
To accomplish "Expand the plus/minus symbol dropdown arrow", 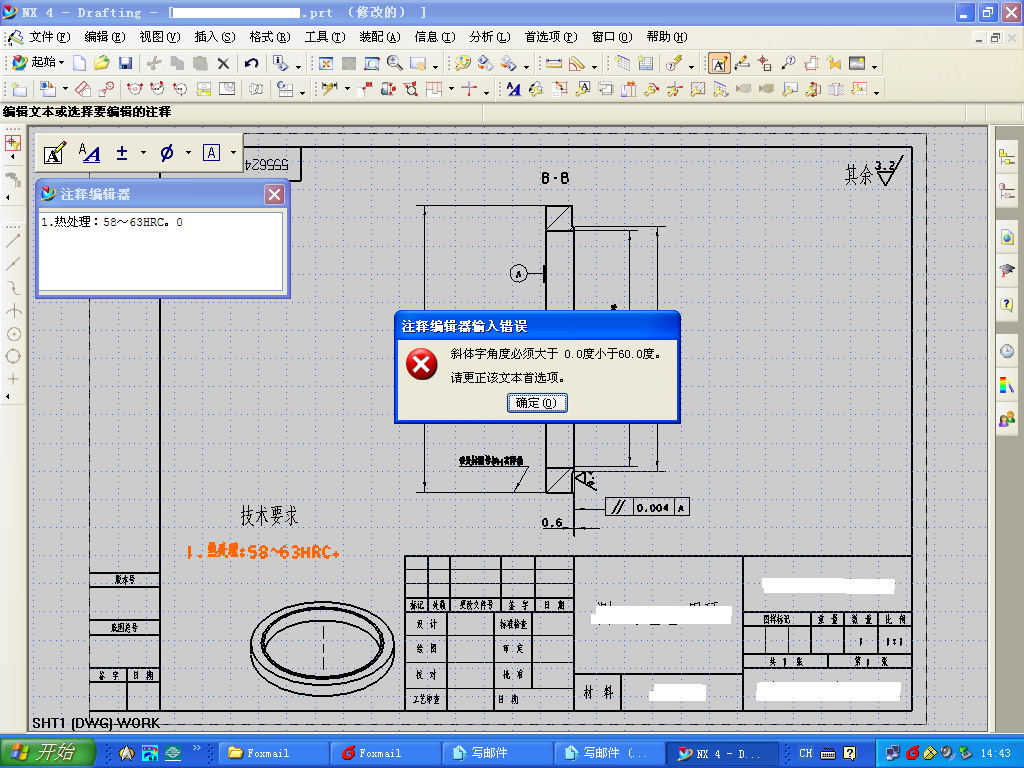I will (x=143, y=153).
